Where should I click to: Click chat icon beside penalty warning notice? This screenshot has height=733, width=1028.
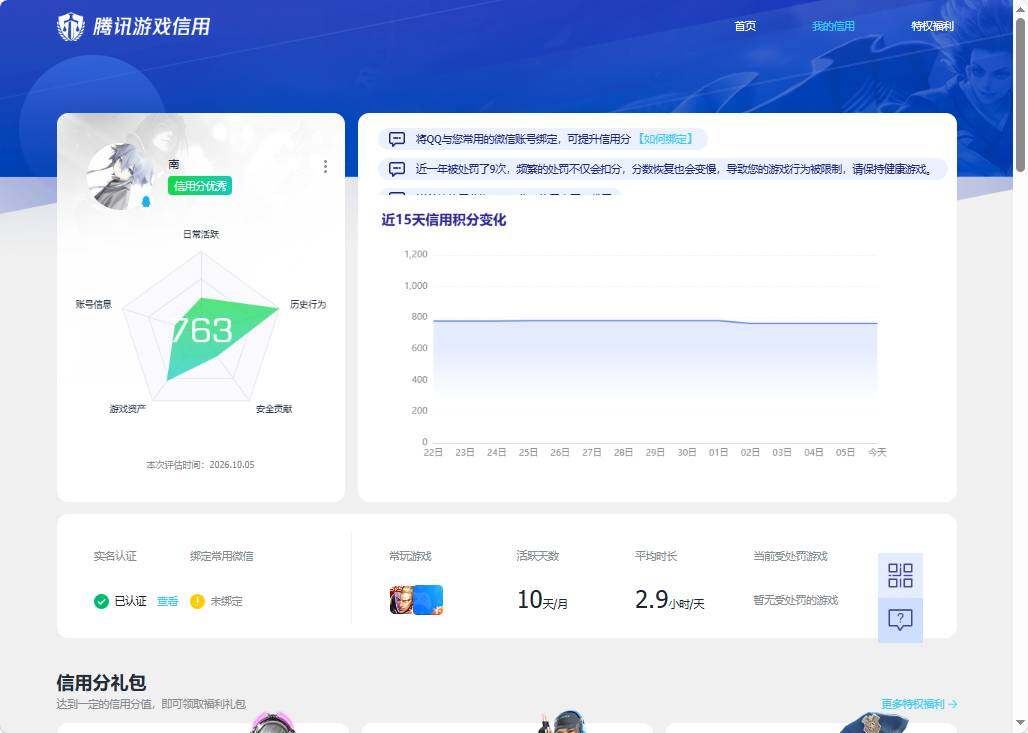397,169
